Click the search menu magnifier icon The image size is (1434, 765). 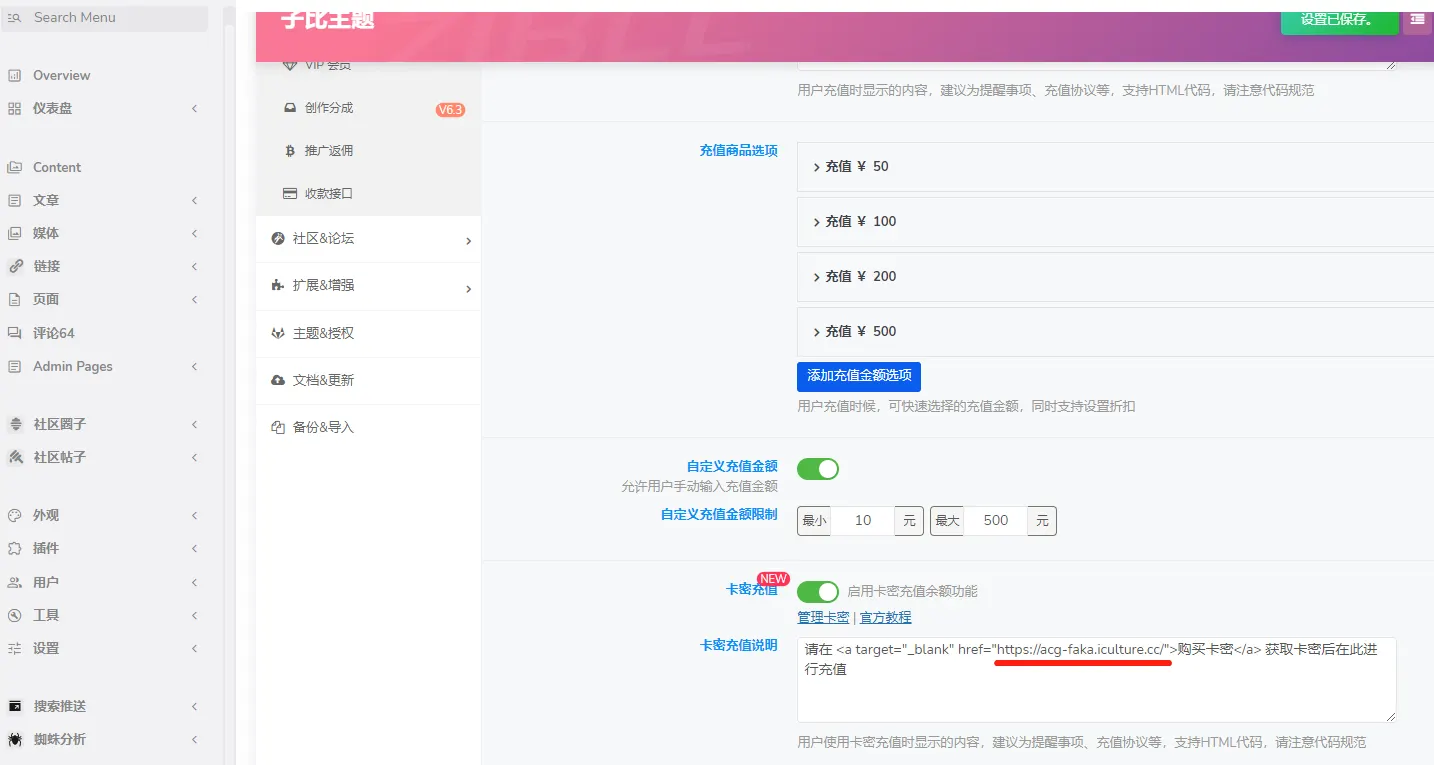14,18
